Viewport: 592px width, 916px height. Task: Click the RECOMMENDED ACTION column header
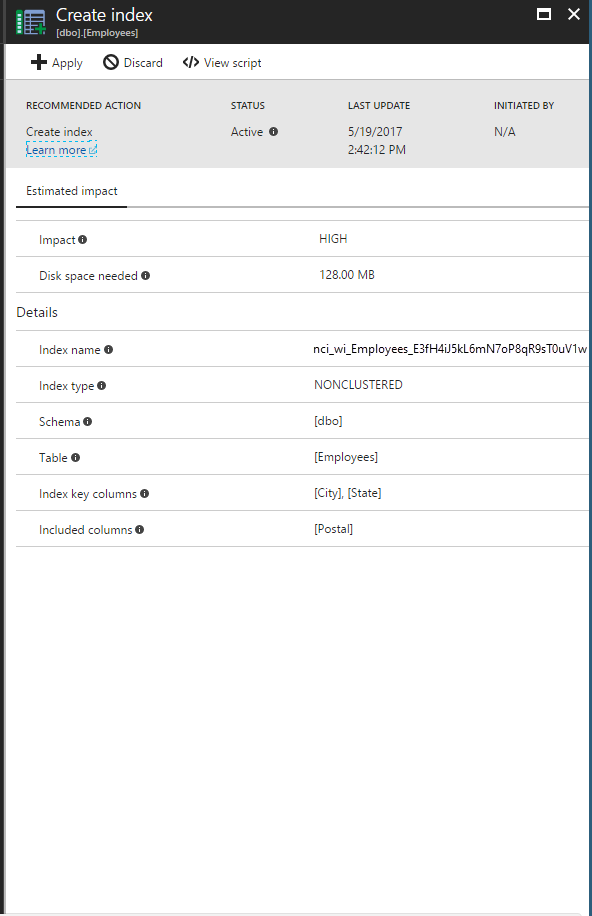84,105
